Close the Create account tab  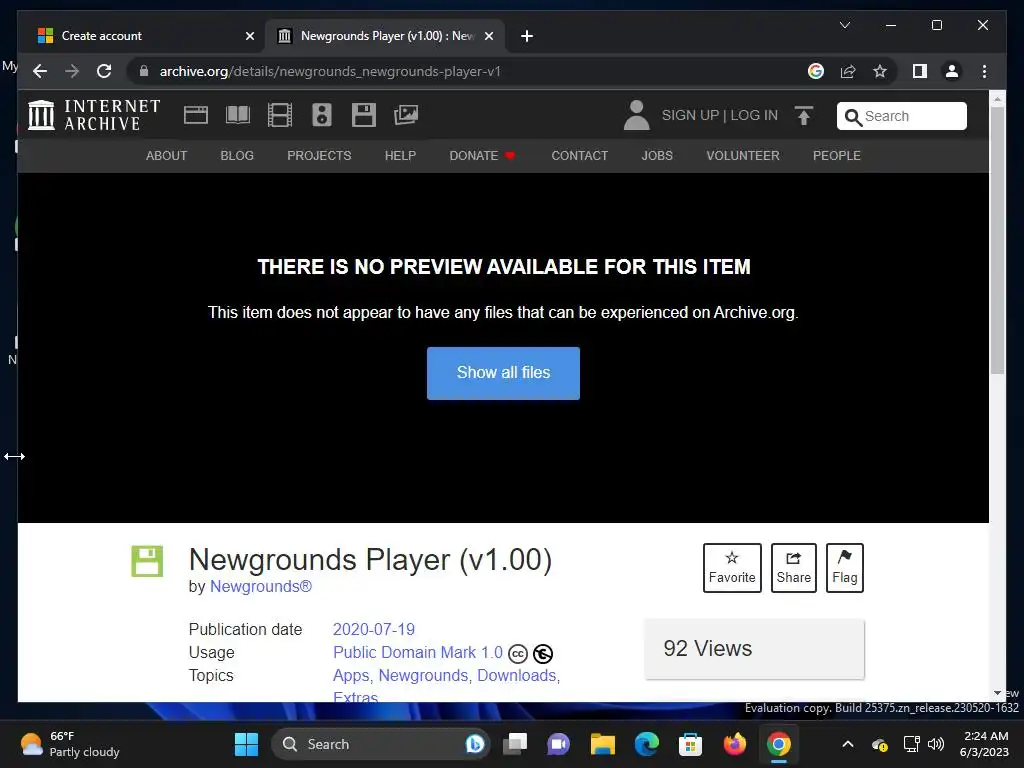[x=249, y=36]
